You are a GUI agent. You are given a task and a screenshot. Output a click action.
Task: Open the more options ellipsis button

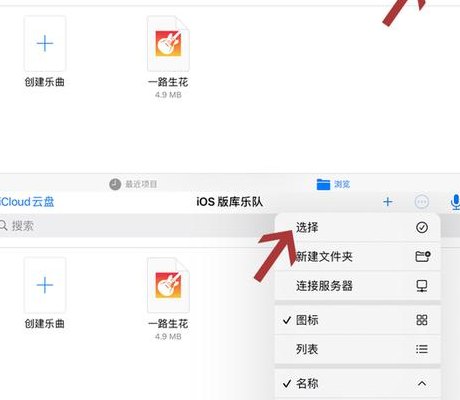[x=422, y=202]
